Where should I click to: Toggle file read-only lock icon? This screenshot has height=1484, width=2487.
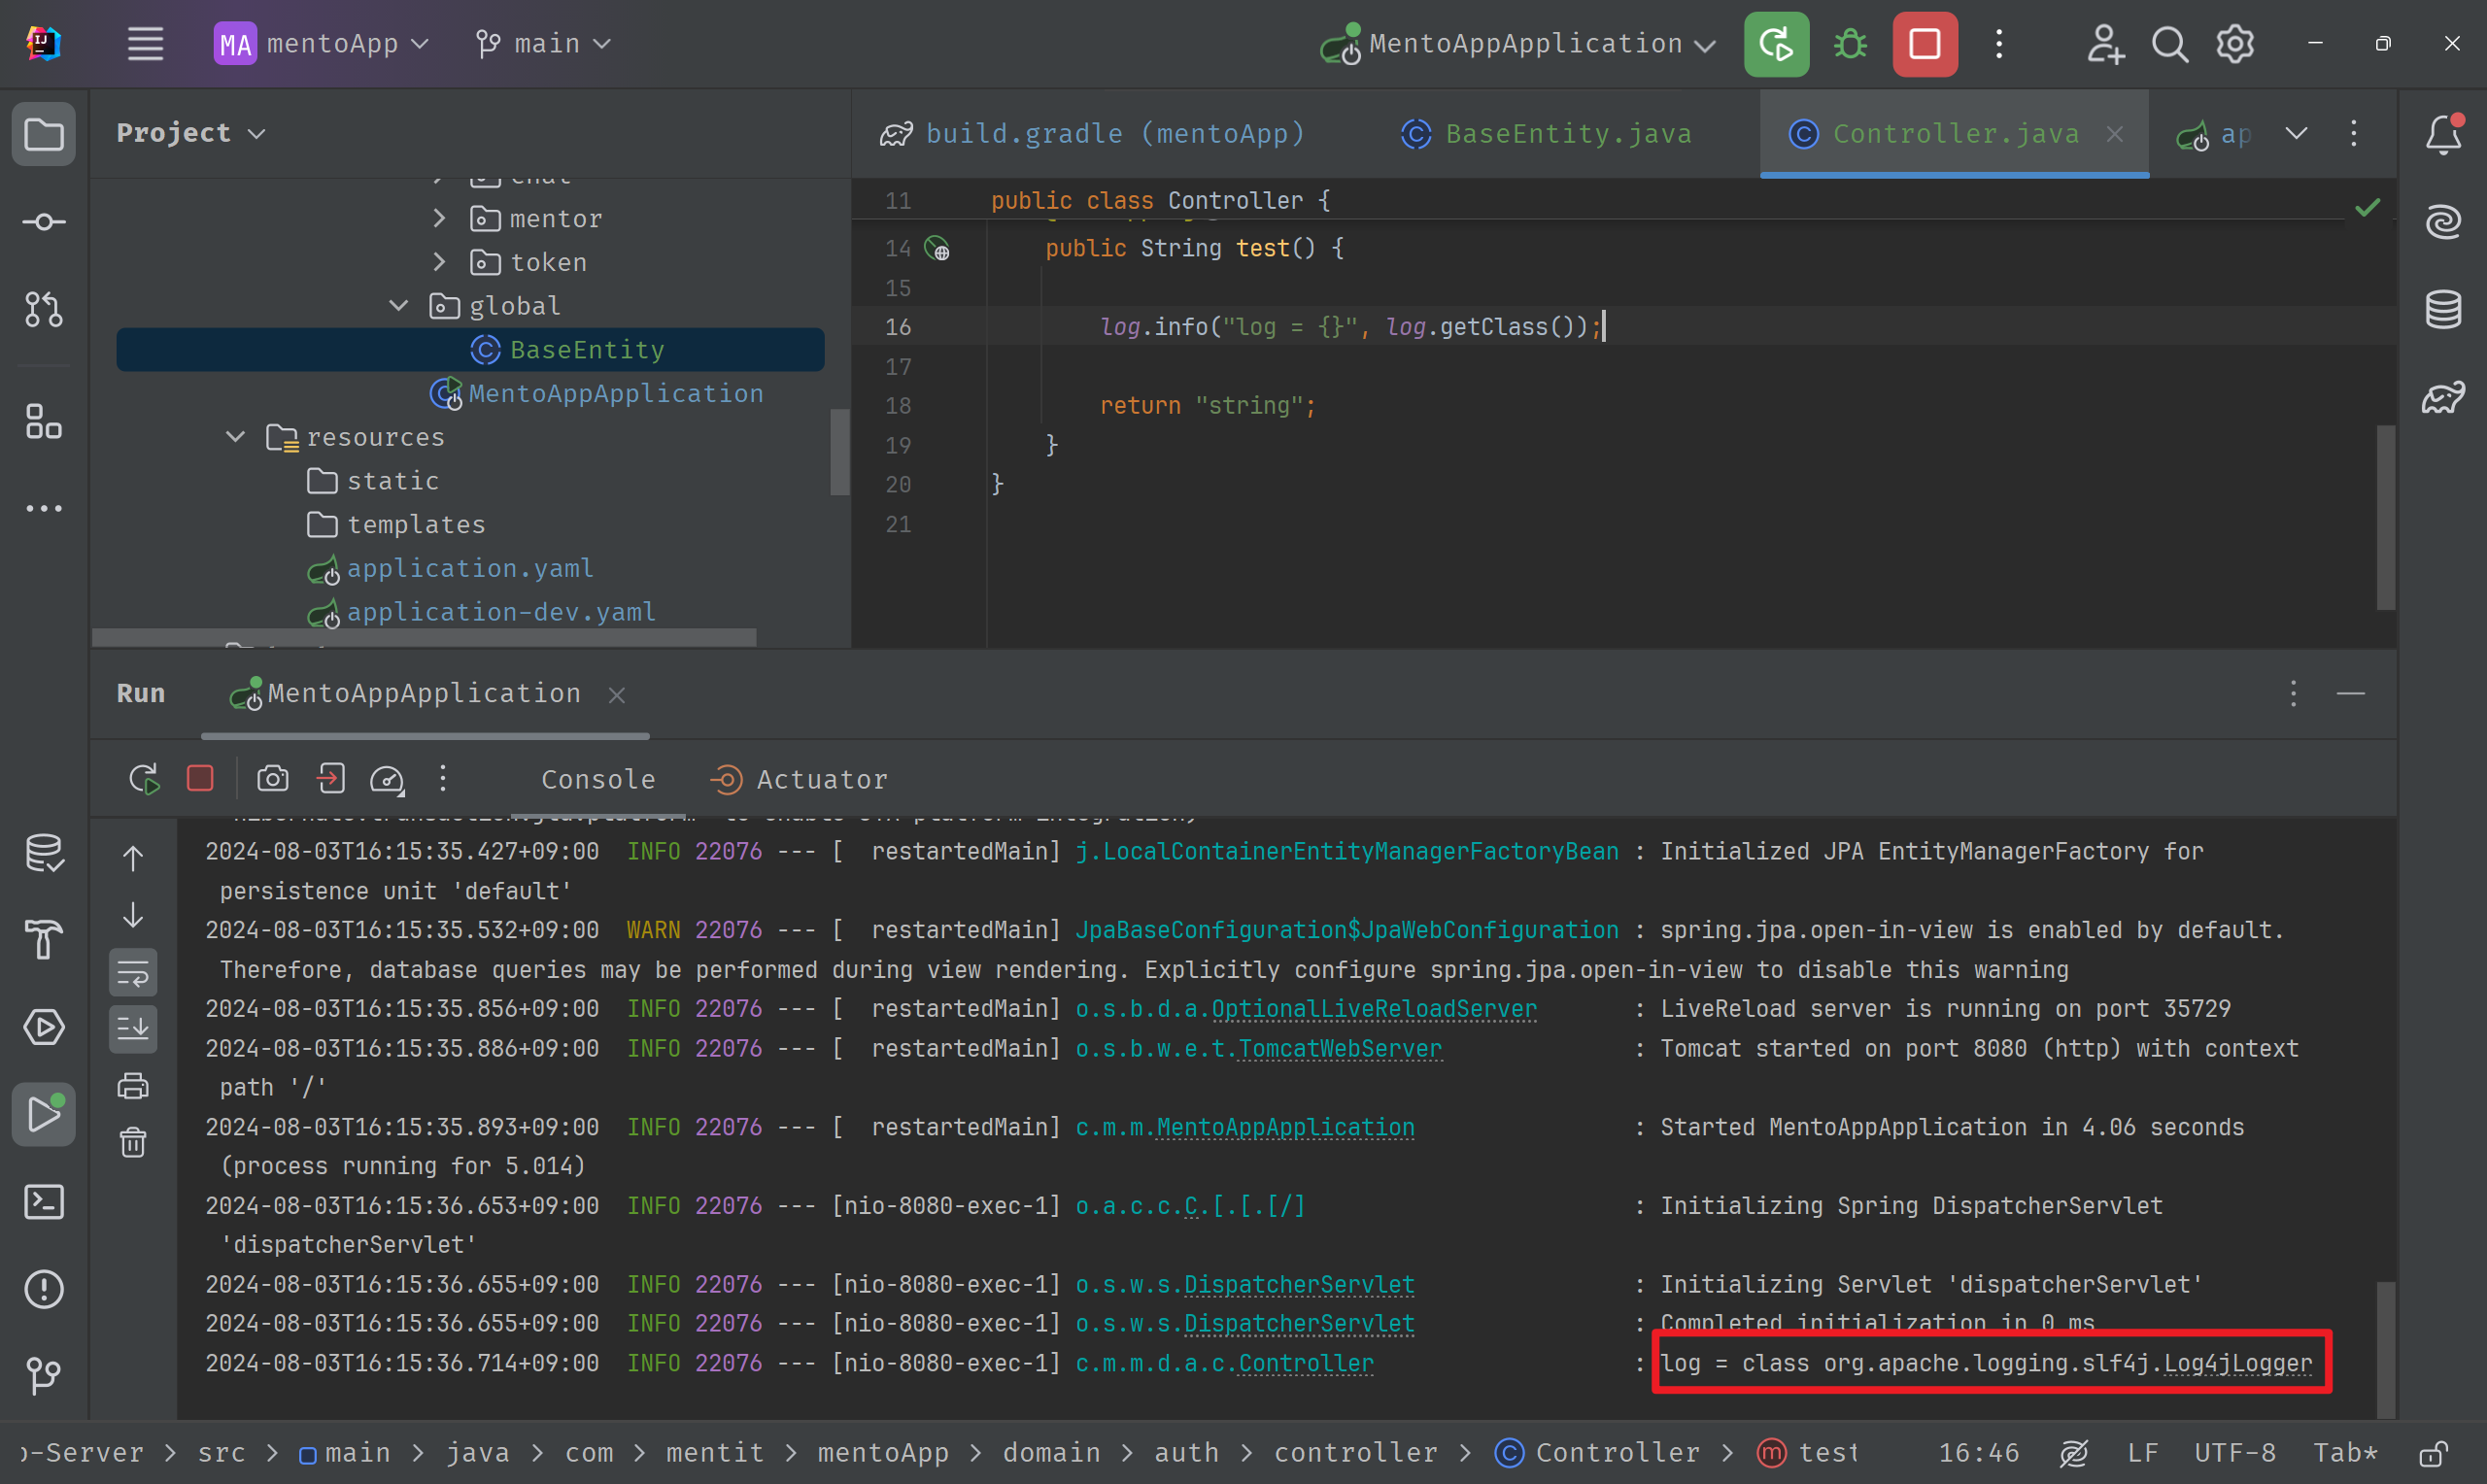click(2433, 1452)
